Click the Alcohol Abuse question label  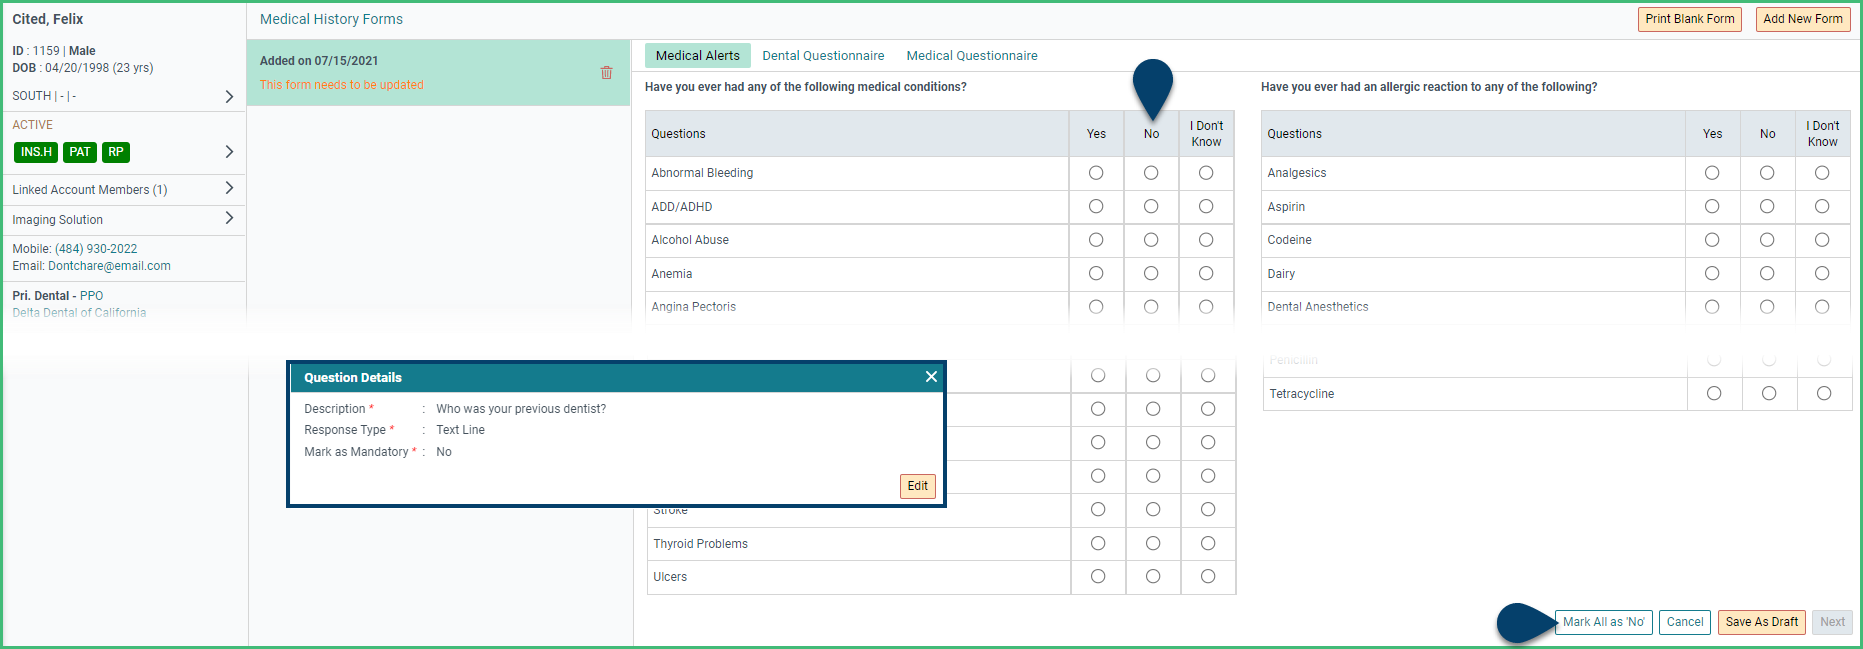click(690, 240)
